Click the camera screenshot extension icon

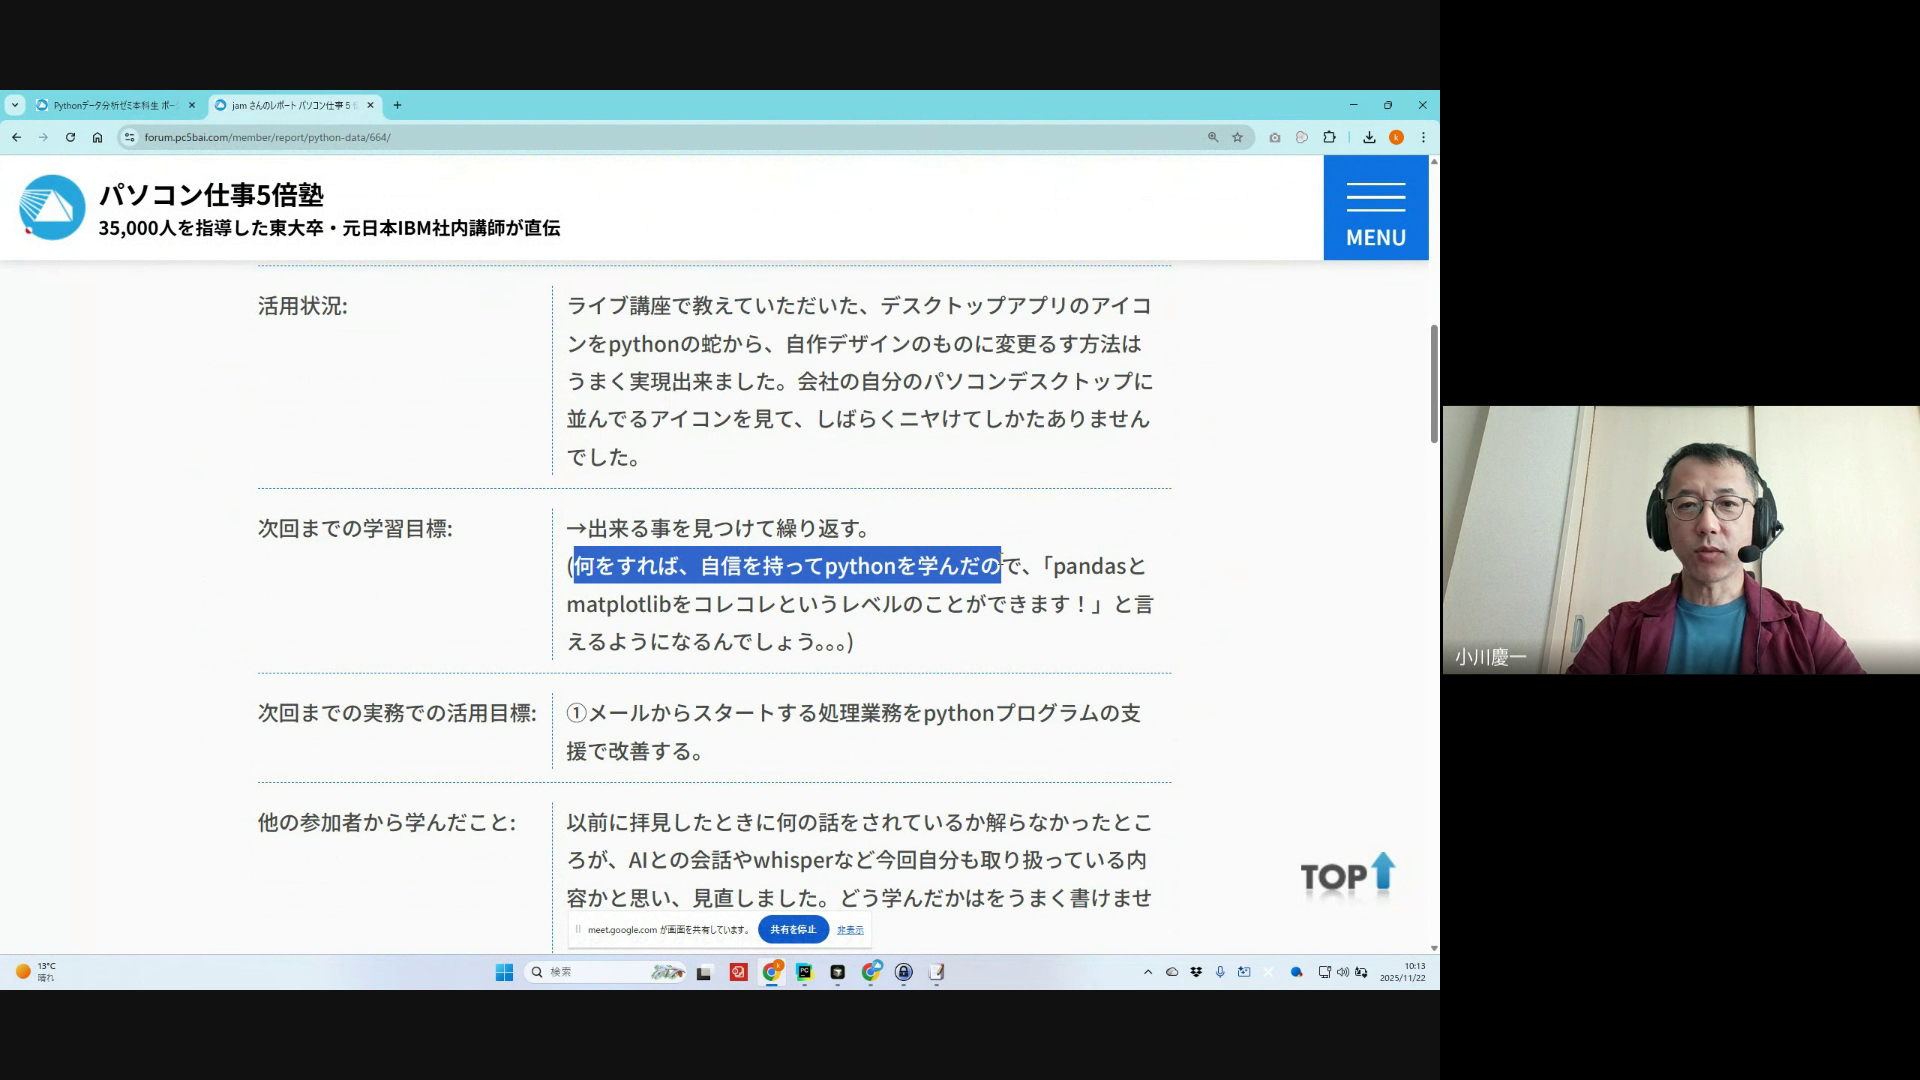pyautogui.click(x=1275, y=138)
